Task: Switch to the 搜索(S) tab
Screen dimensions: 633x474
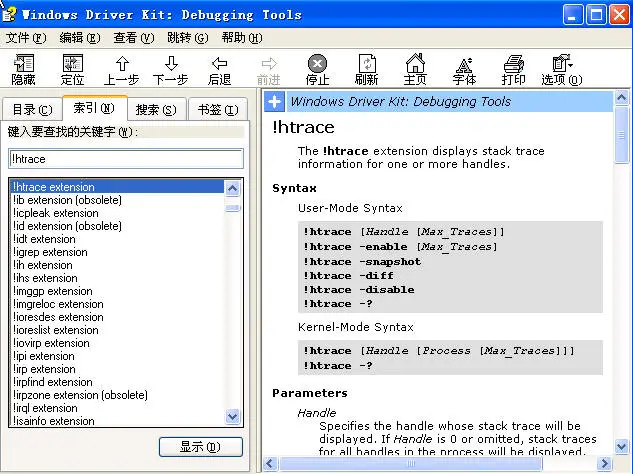Action: coord(156,109)
